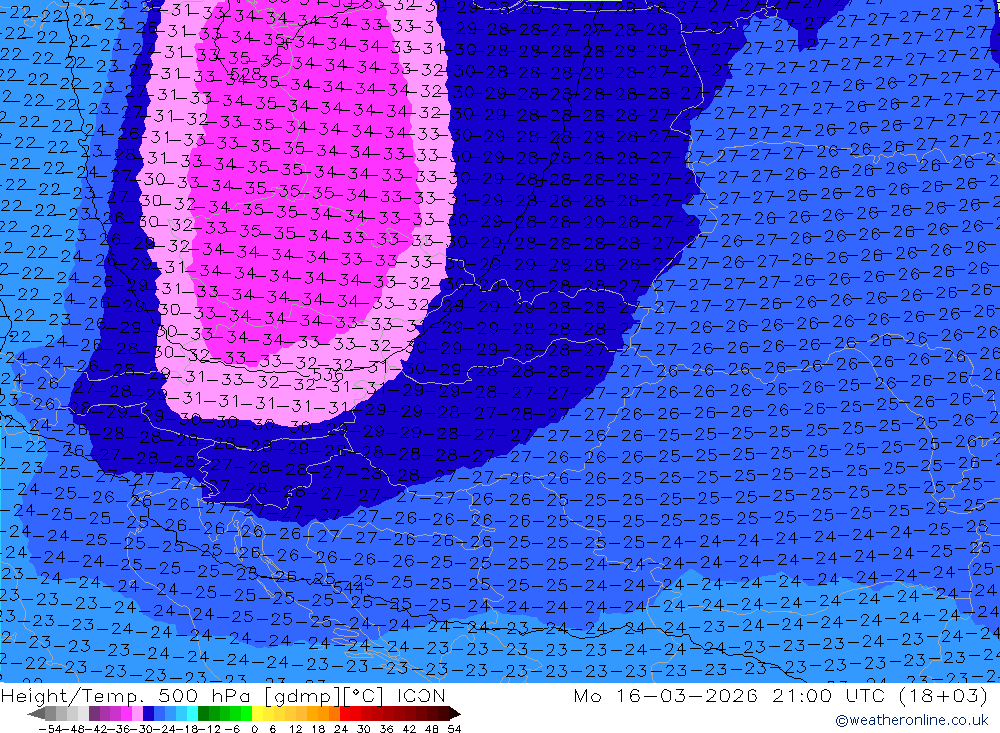Viewport: 1000px width, 733px height.
Task: Click the 544 height contour label
Action: pos(348,587)
